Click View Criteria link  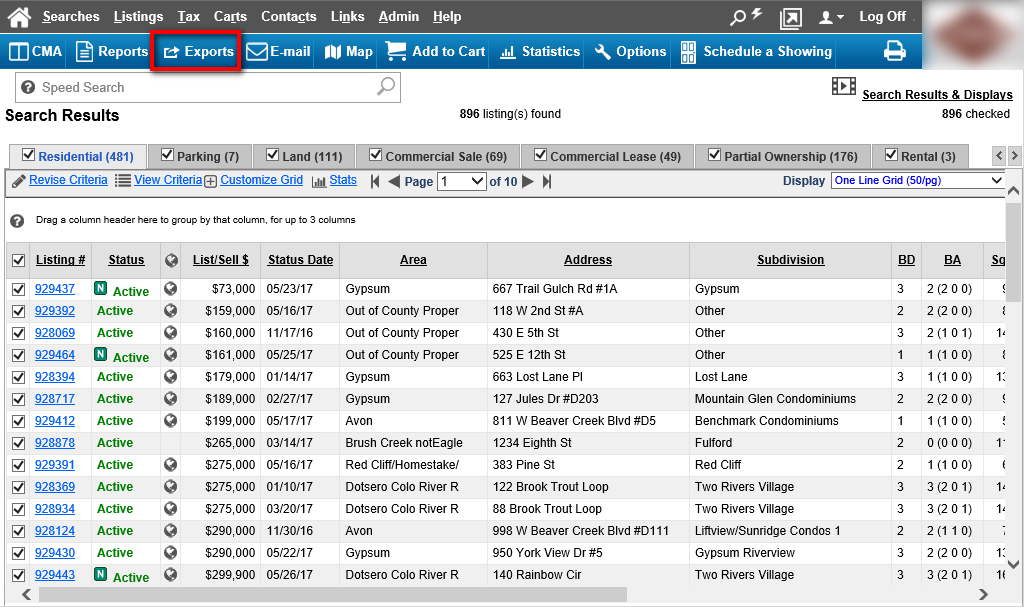pos(168,180)
